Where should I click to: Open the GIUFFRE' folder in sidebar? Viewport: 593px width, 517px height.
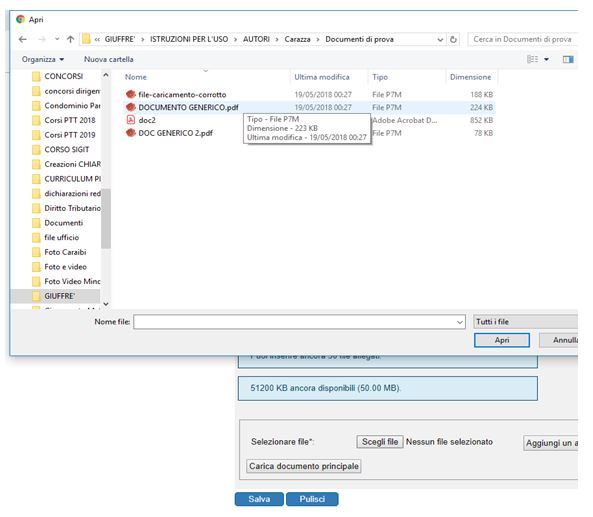pyautogui.click(x=59, y=296)
